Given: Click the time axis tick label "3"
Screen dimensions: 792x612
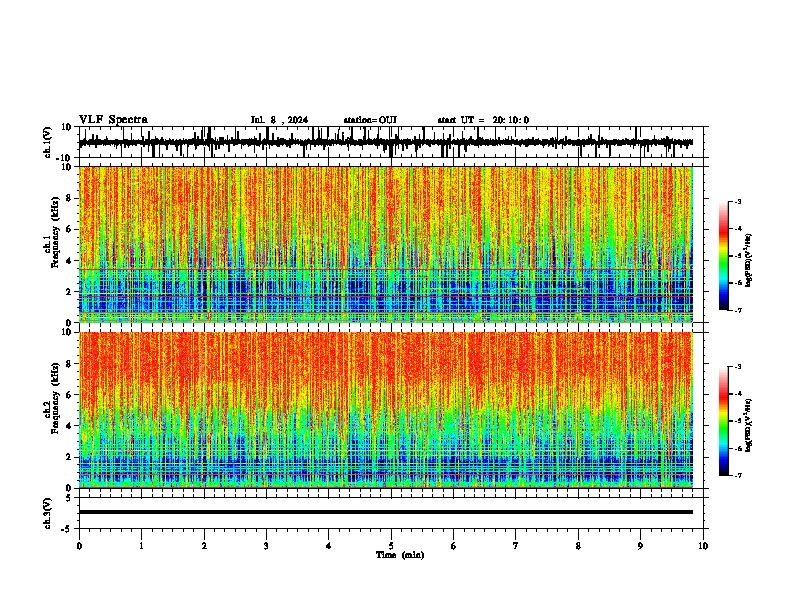Looking at the screenshot, I should pyautogui.click(x=266, y=546).
